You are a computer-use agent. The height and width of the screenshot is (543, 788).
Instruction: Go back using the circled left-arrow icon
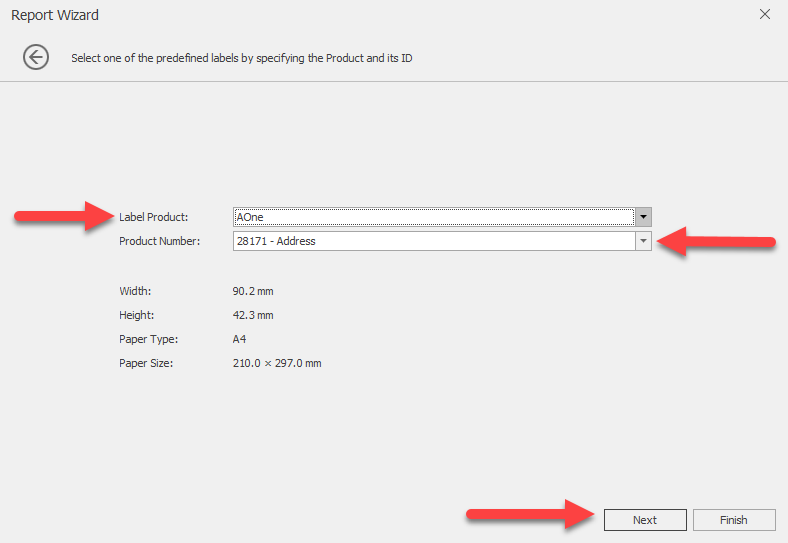click(x=36, y=57)
